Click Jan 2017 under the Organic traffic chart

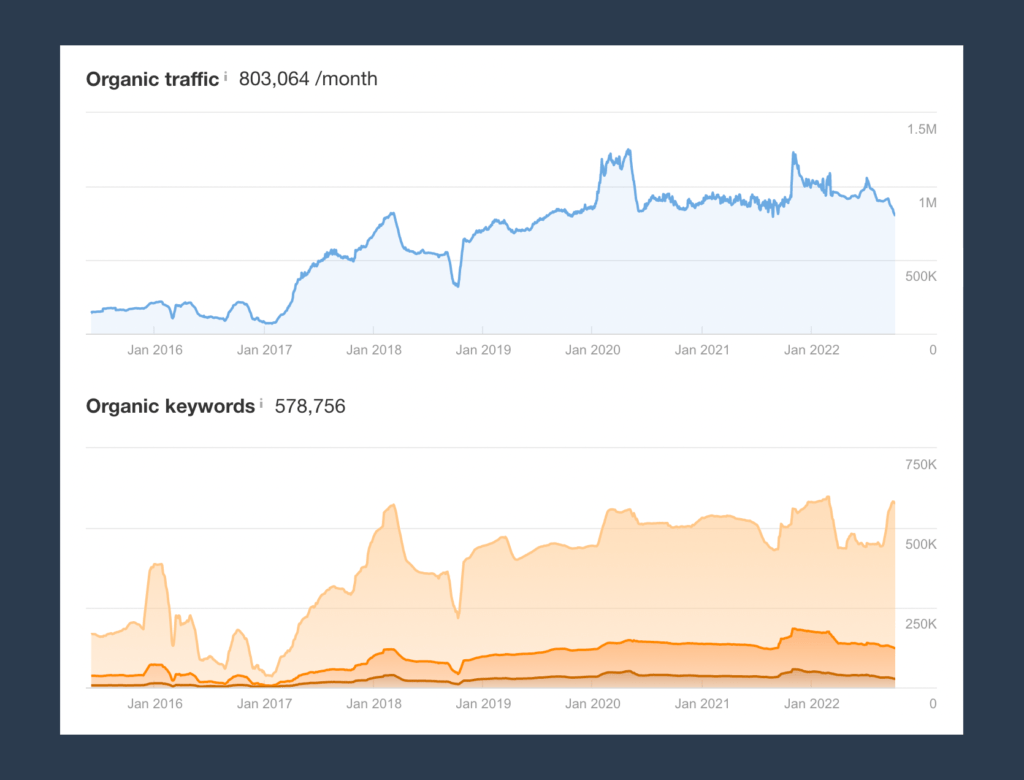point(264,350)
